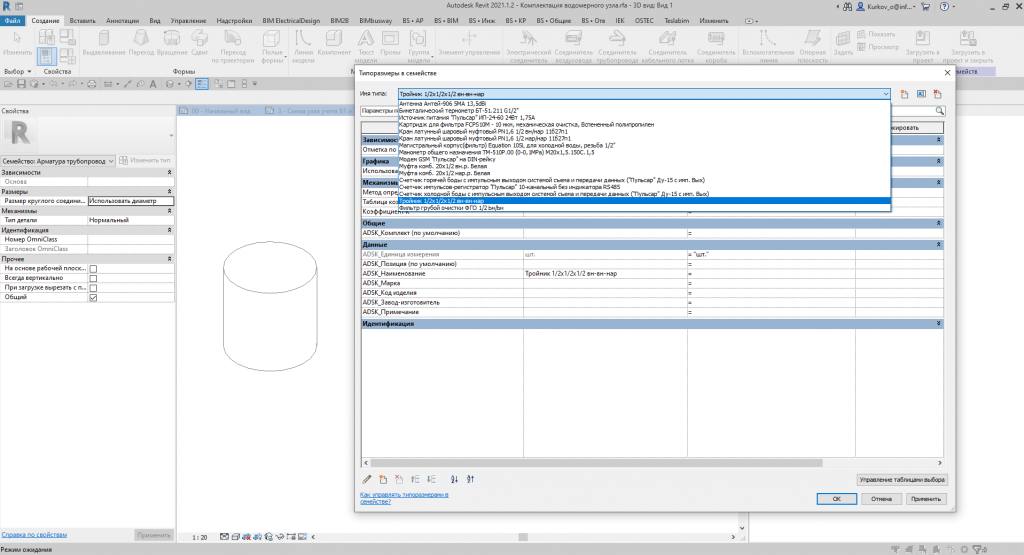Search parameters using magnifier icon
This screenshot has width=1024, height=555.
[939, 111]
